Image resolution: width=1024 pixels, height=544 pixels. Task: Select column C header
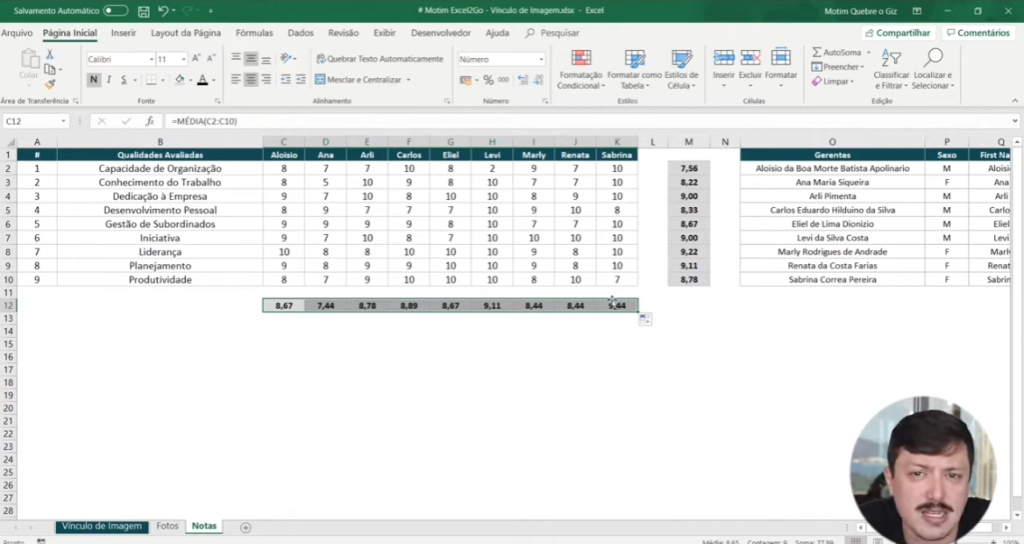click(x=283, y=142)
